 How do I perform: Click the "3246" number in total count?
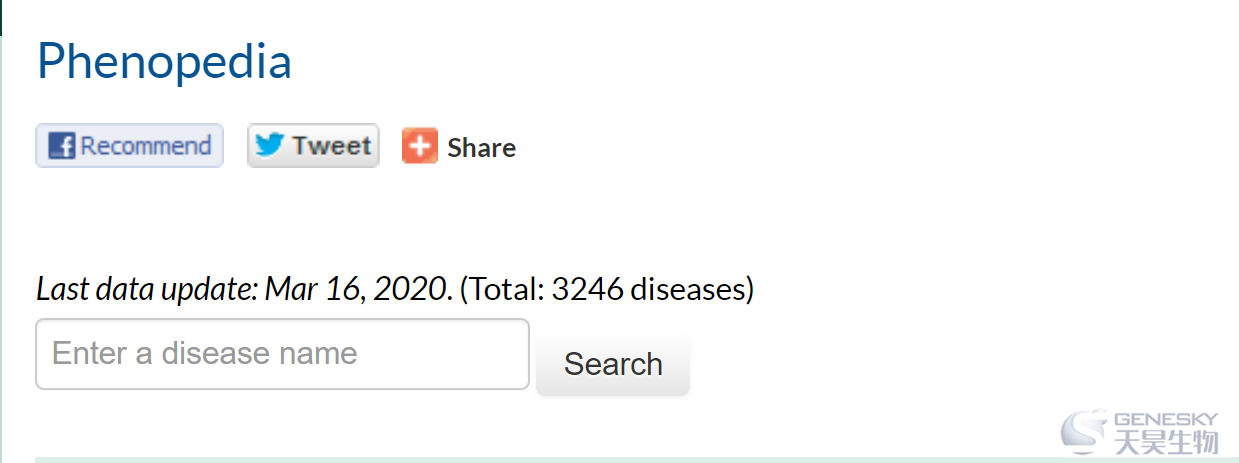point(588,290)
